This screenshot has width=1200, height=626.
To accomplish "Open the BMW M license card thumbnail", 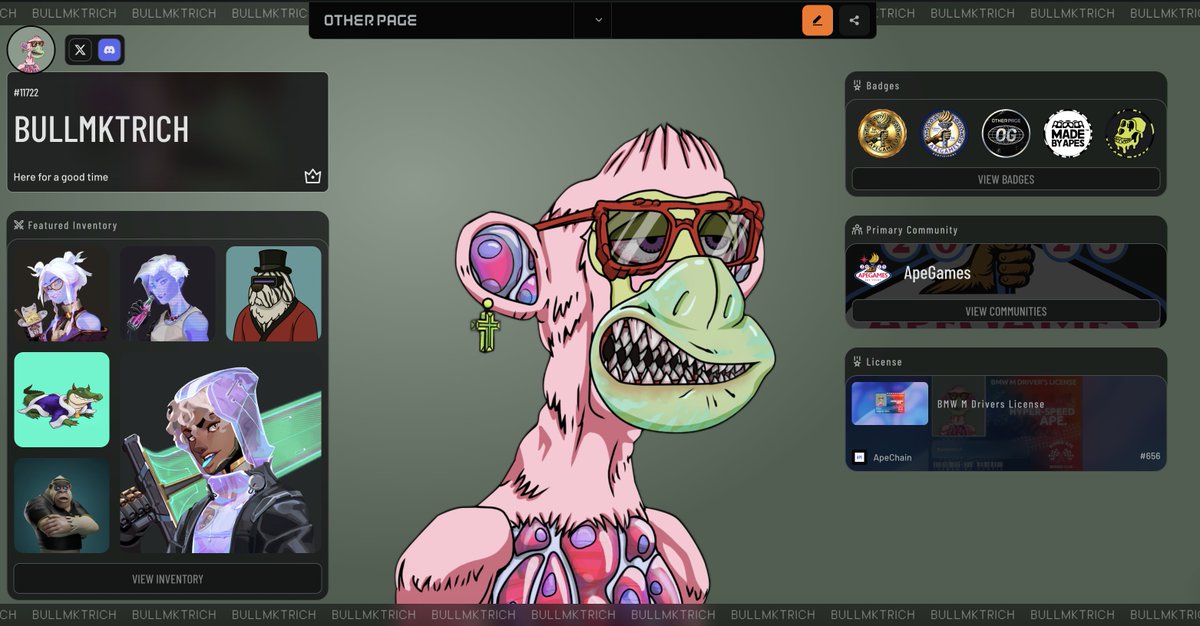I will click(890, 403).
